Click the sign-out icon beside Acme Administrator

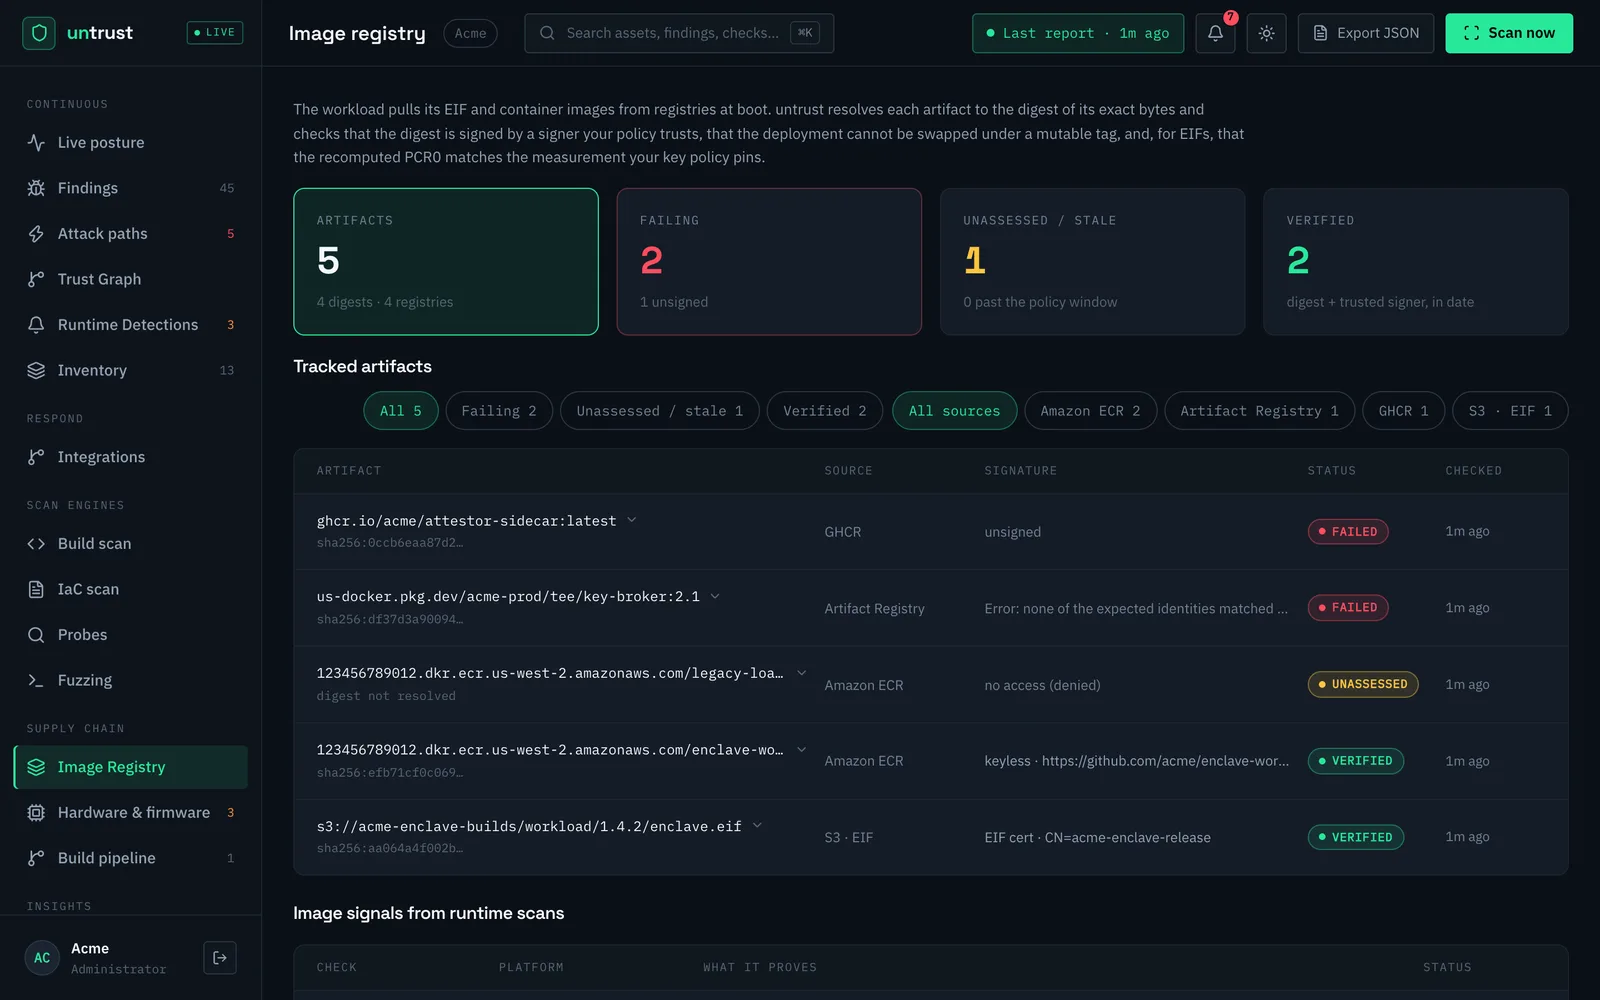220,958
